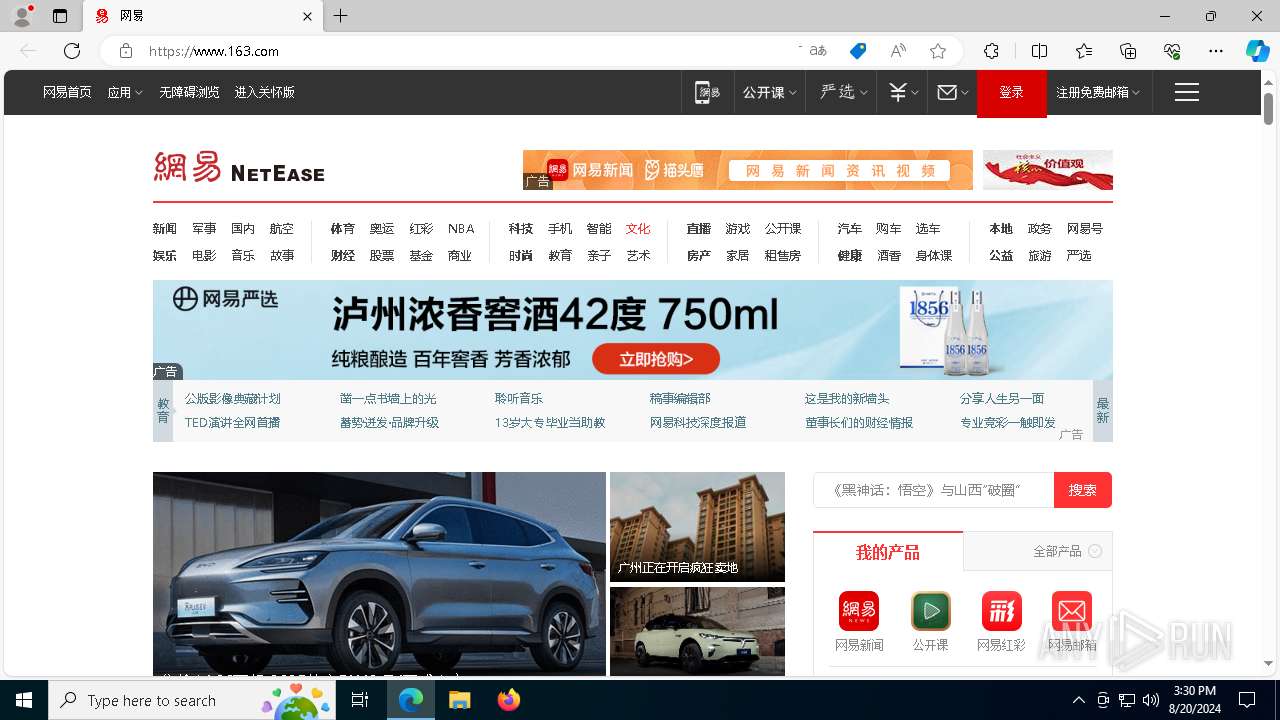Show hidden system tray icons
The image size is (1280, 720).
tap(1078, 700)
